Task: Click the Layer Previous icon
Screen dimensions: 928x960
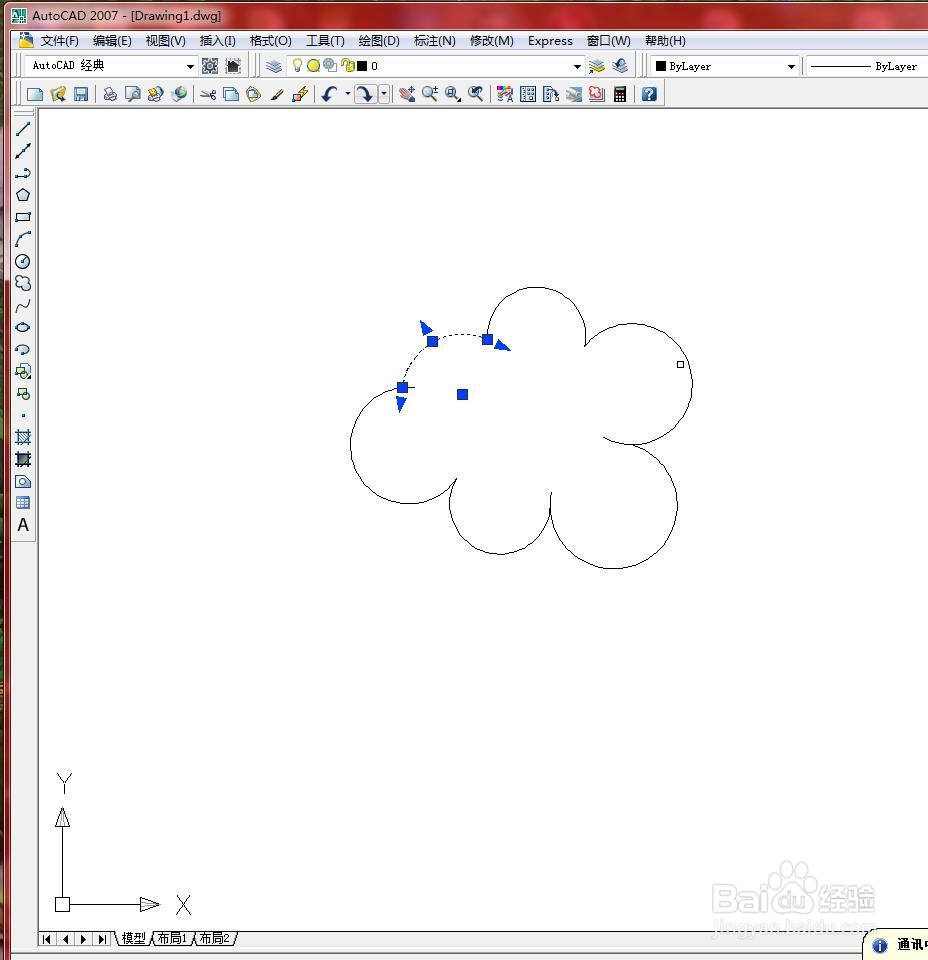Action: [619, 66]
